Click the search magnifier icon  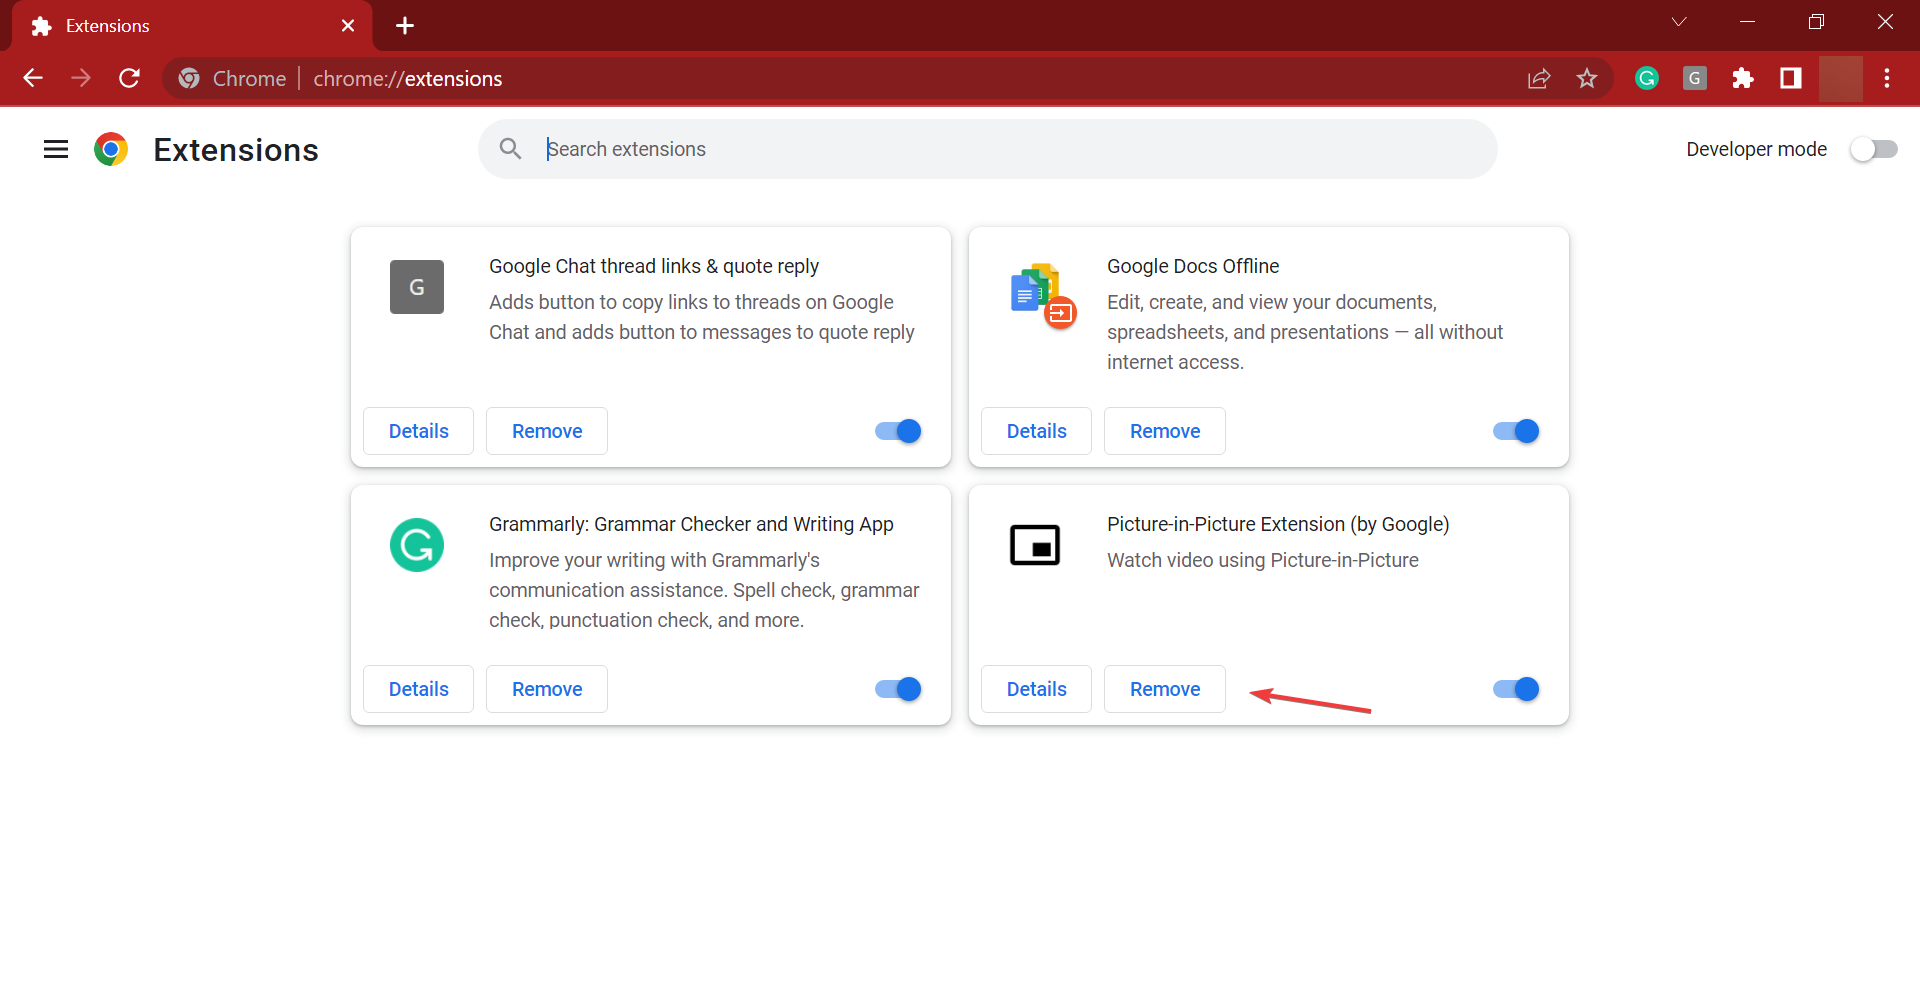click(510, 149)
